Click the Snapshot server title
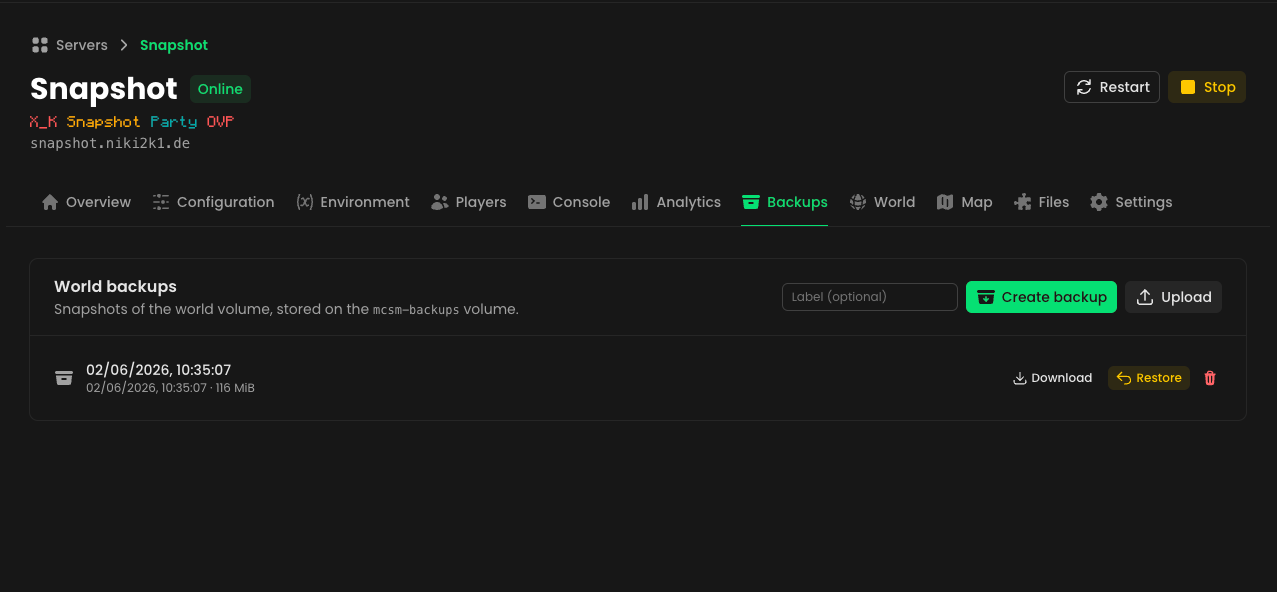The image size is (1277, 592). tap(104, 89)
